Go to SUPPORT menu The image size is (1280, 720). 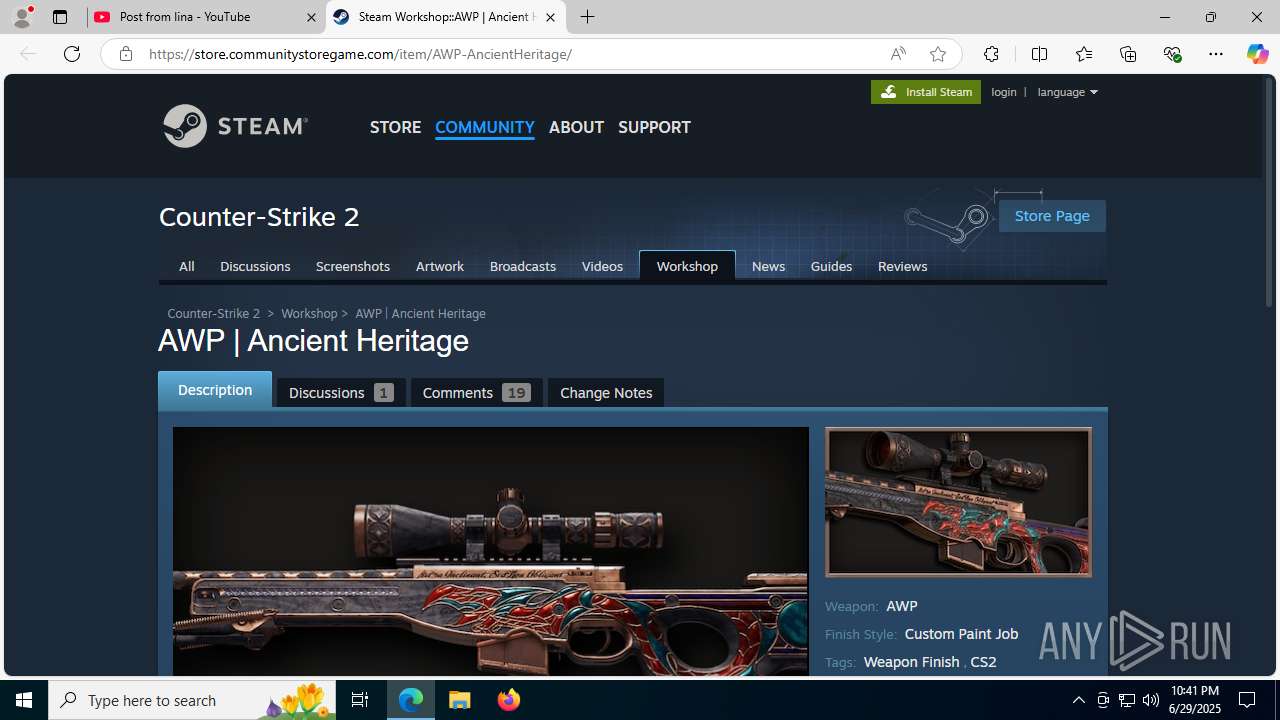click(x=654, y=127)
